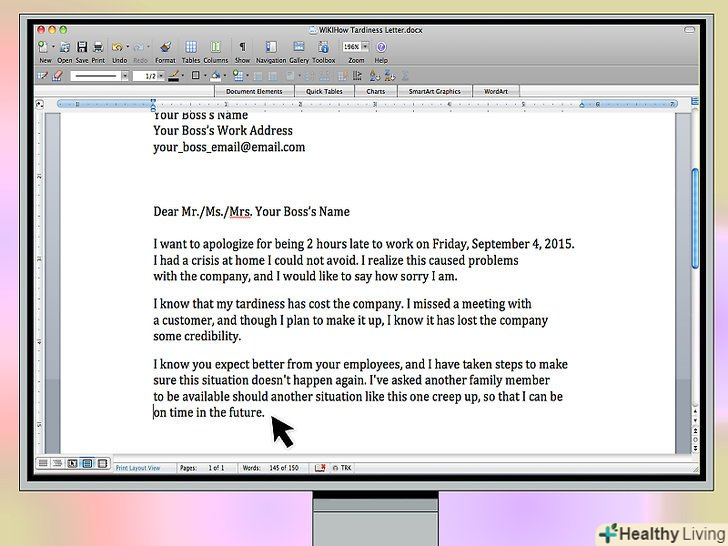
Task: Print the letter with the Print icon
Action: 98,47
